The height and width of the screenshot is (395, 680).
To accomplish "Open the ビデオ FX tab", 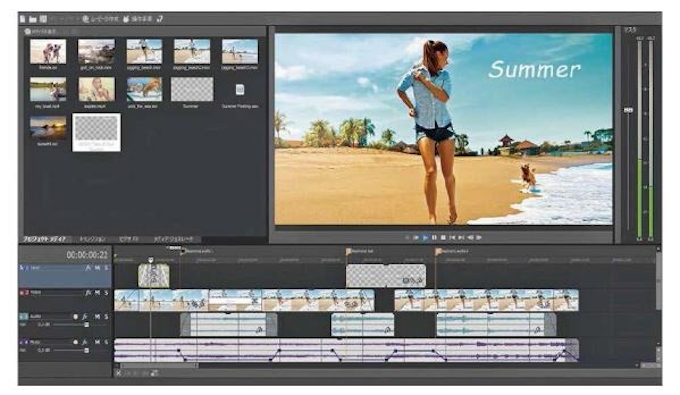I will 129,239.
